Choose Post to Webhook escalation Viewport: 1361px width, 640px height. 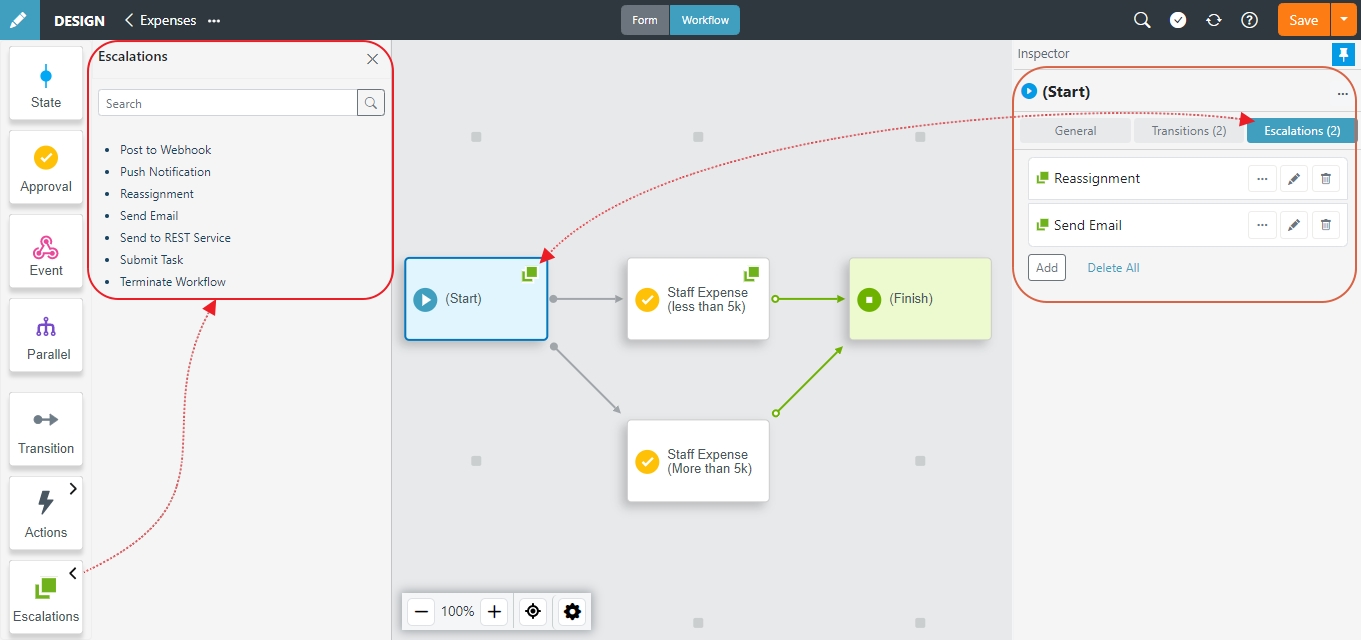[166, 150]
